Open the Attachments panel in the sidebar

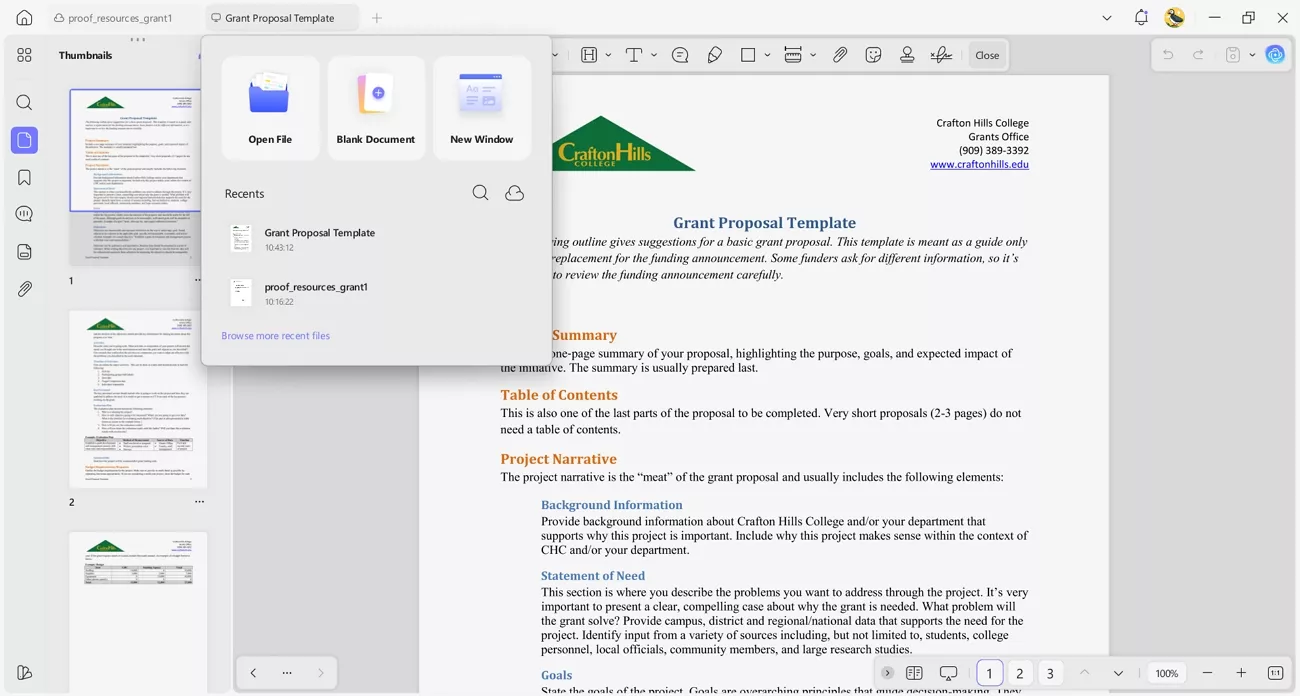tap(24, 289)
